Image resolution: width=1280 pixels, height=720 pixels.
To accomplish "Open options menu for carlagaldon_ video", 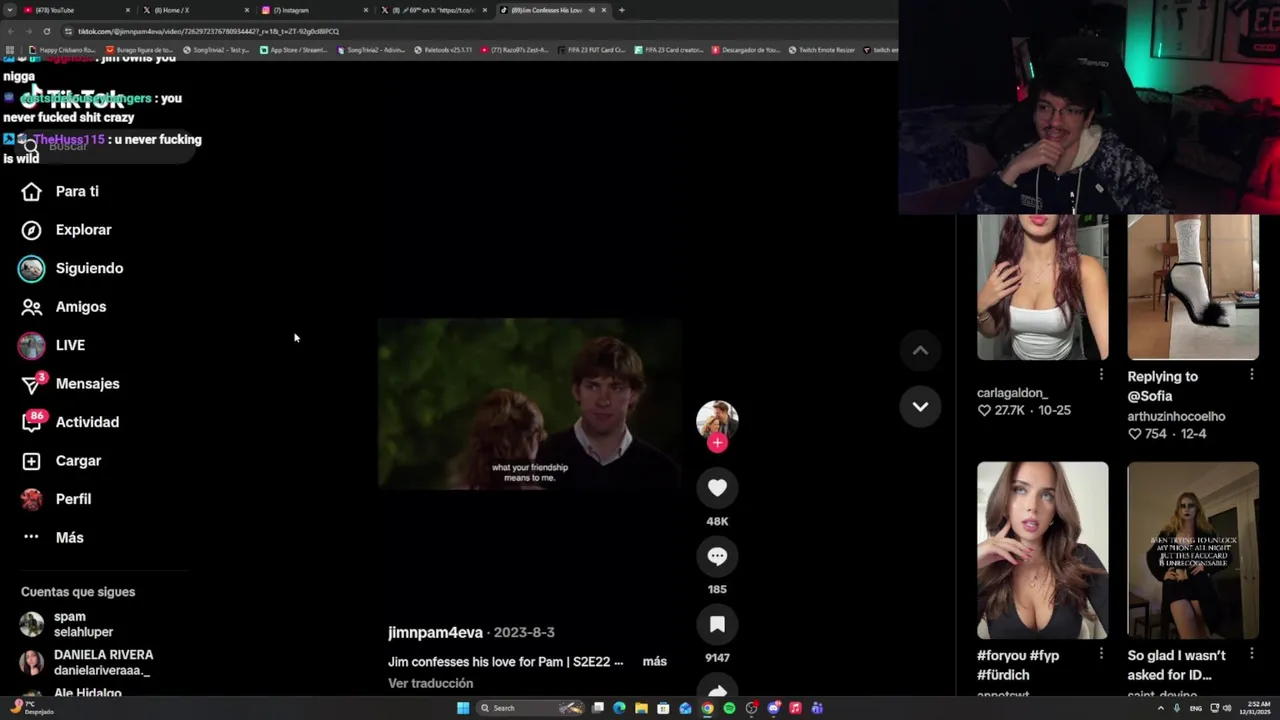I will (1101, 374).
